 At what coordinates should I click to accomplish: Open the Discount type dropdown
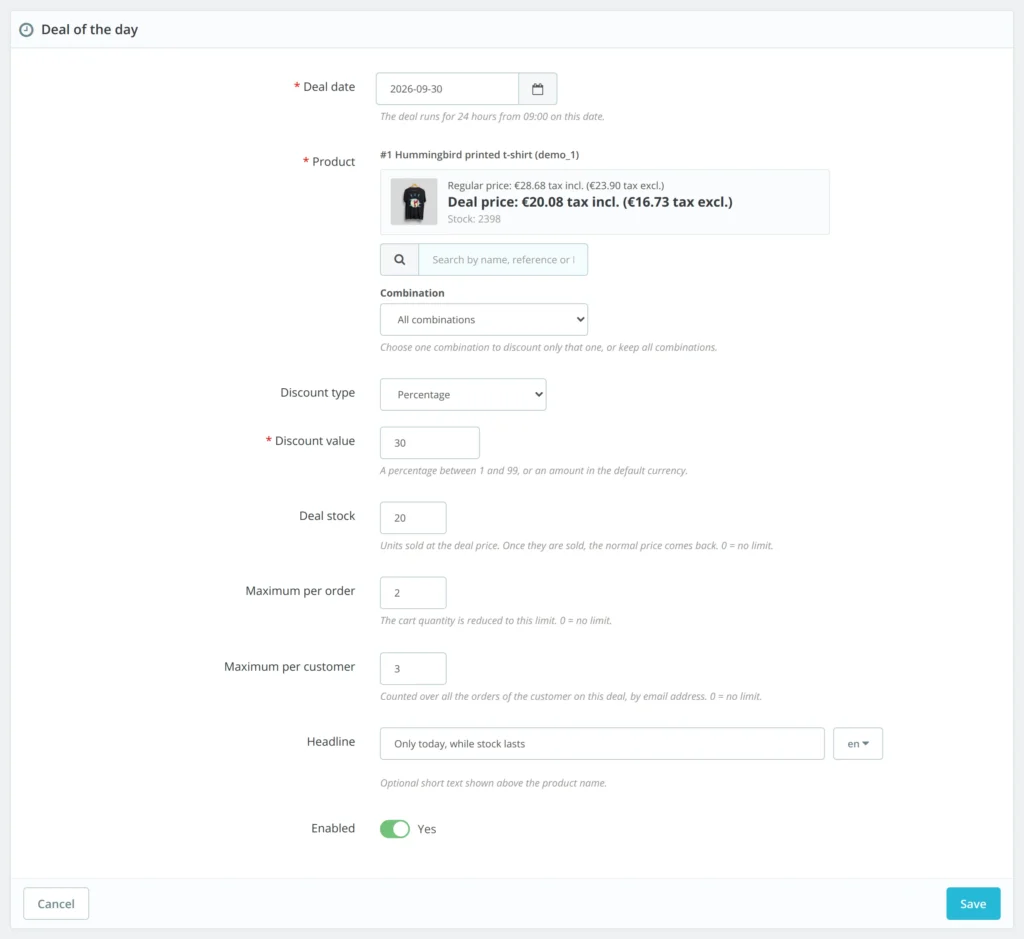coord(463,394)
